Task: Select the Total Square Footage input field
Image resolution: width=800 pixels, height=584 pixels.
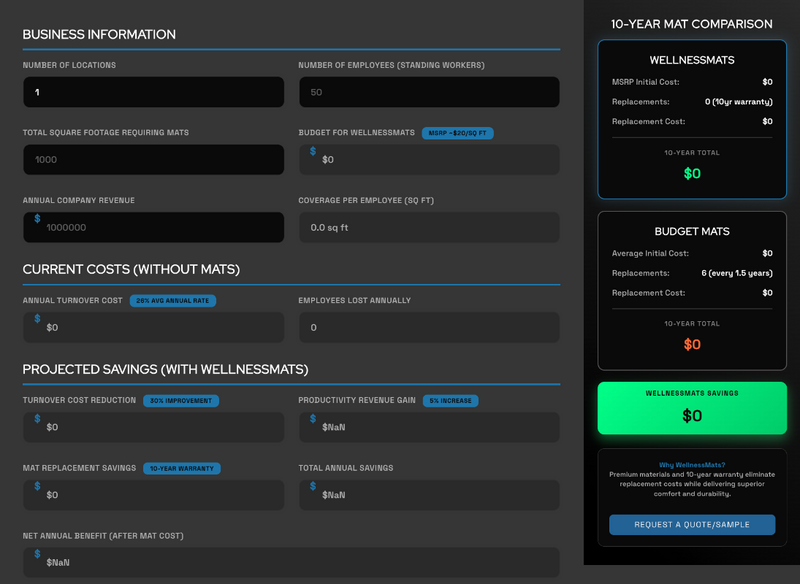Action: [153, 159]
